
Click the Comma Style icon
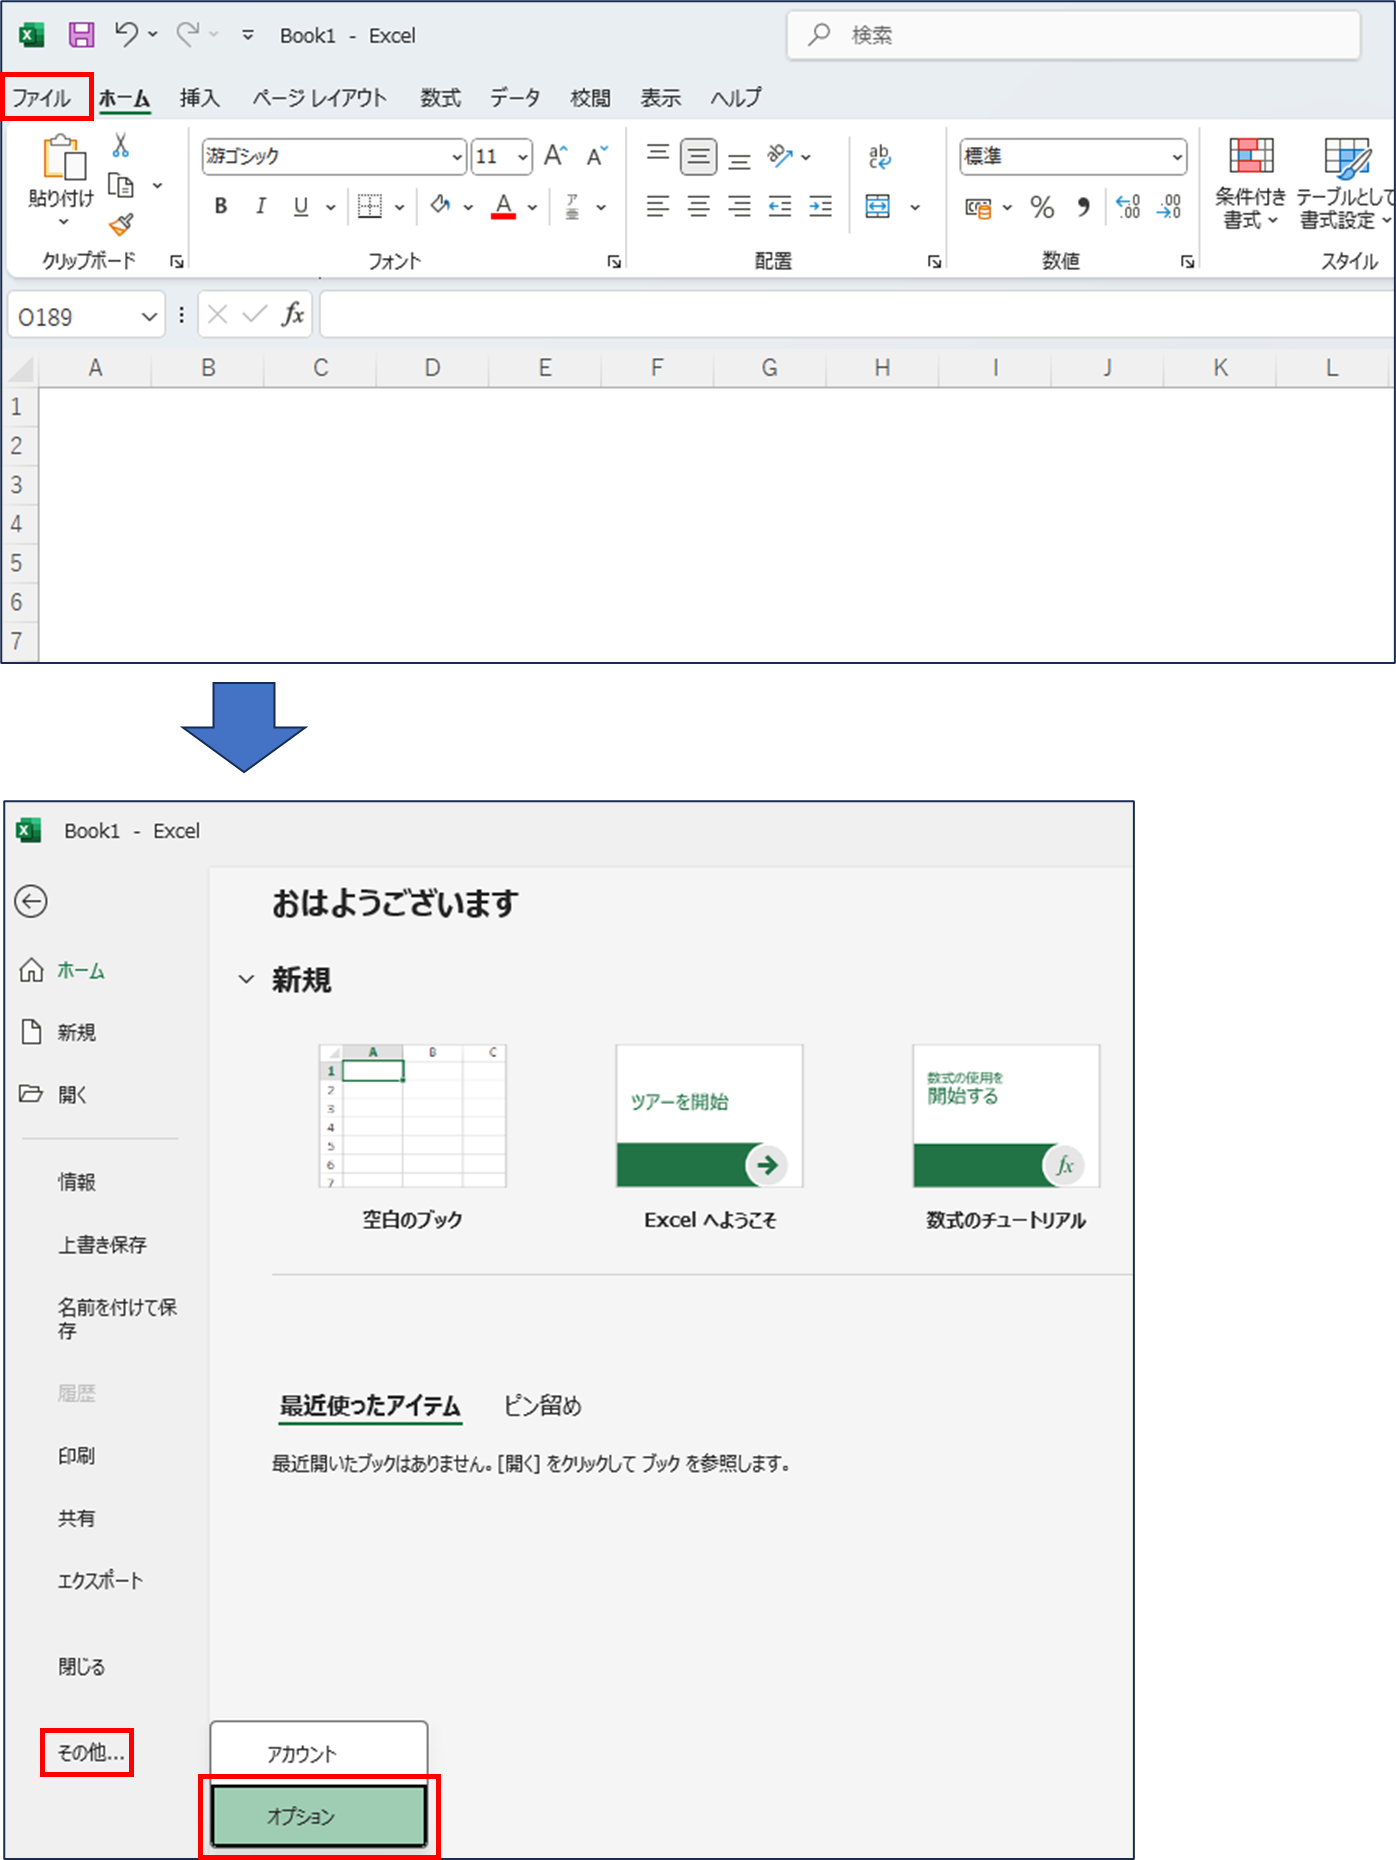pos(1083,207)
